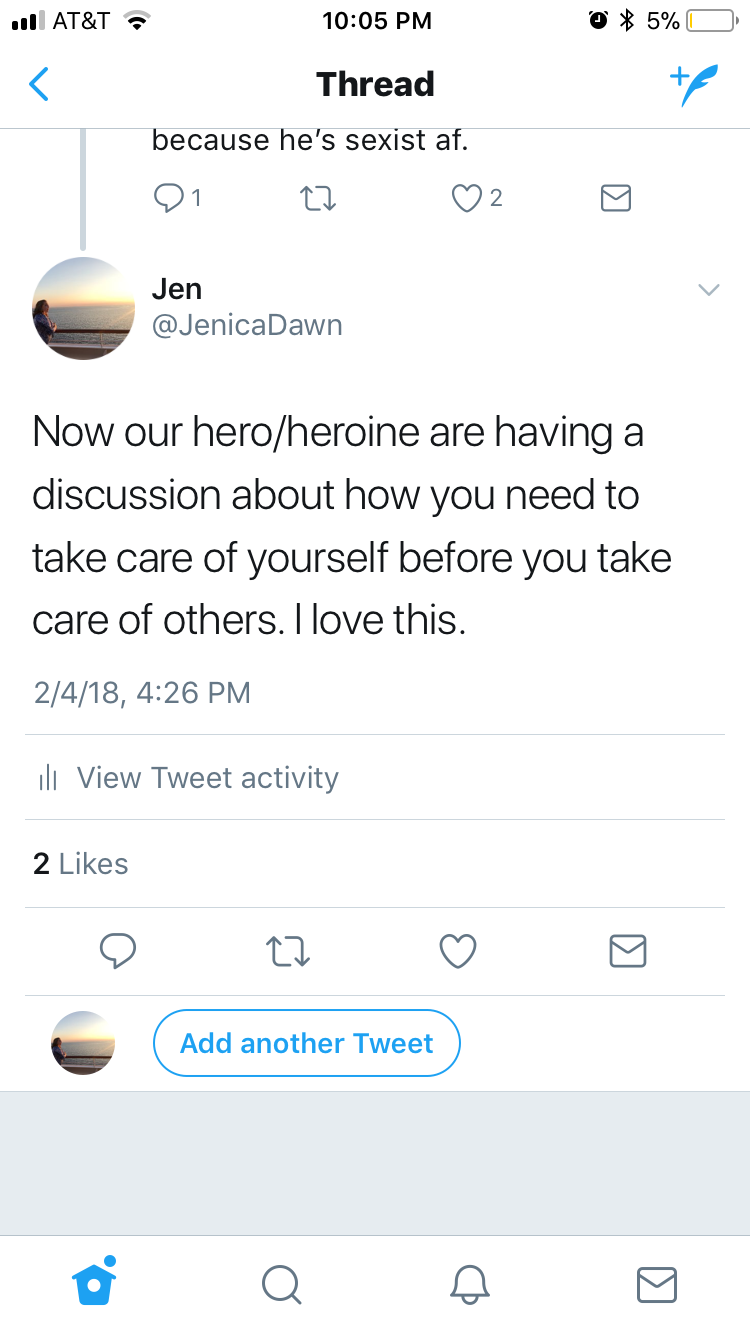
Task: Open the Messages tab in bottom bar
Action: (657, 1284)
